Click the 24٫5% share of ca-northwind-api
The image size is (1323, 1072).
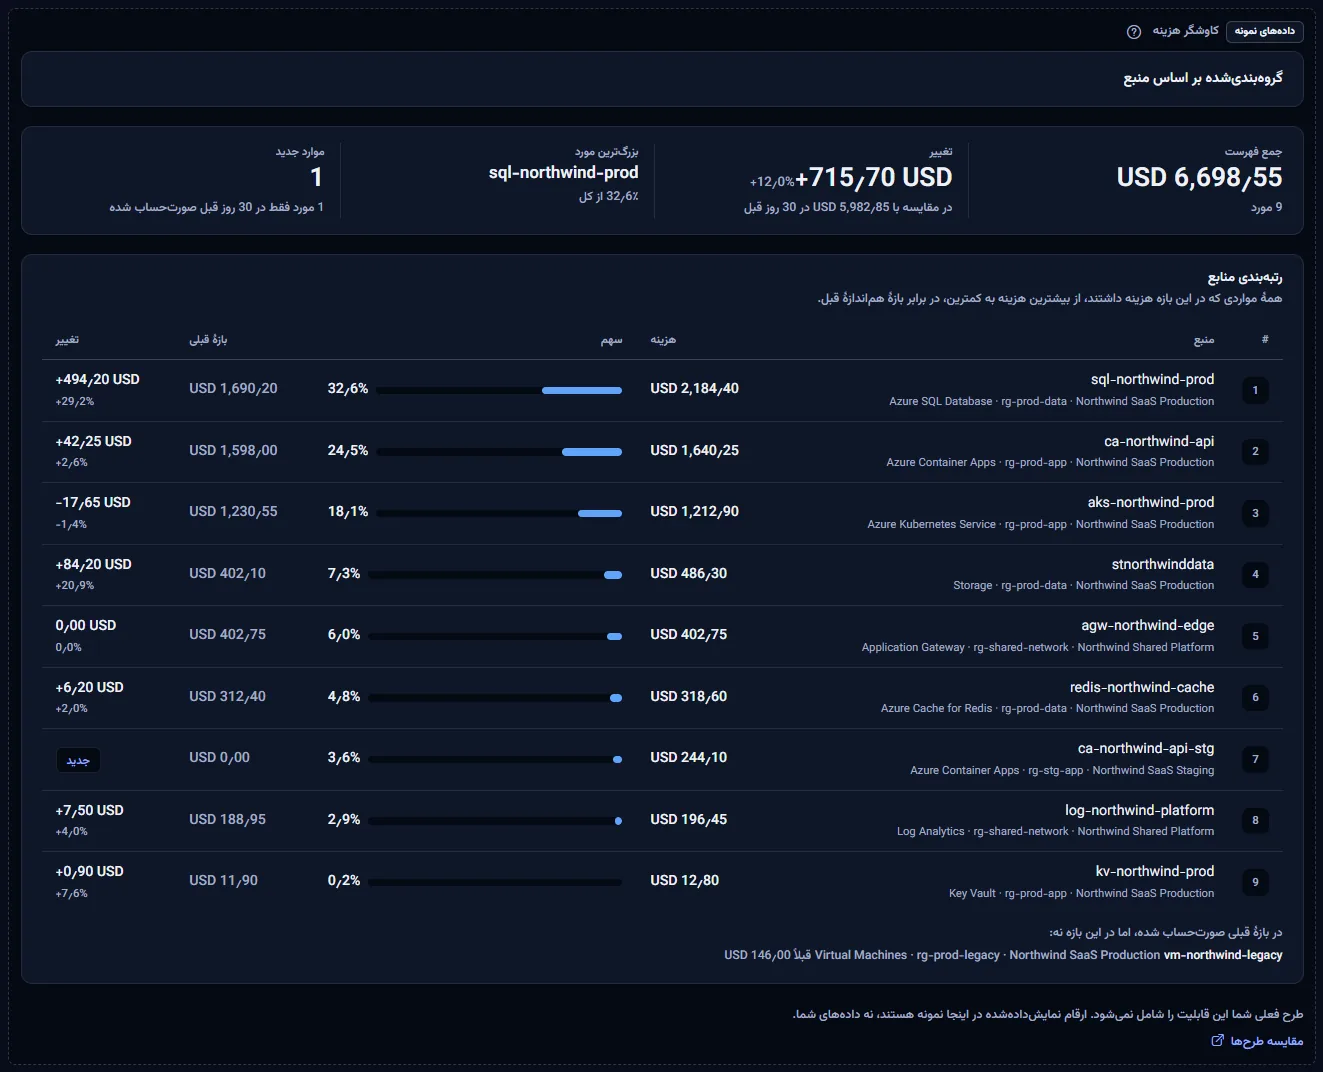(348, 450)
